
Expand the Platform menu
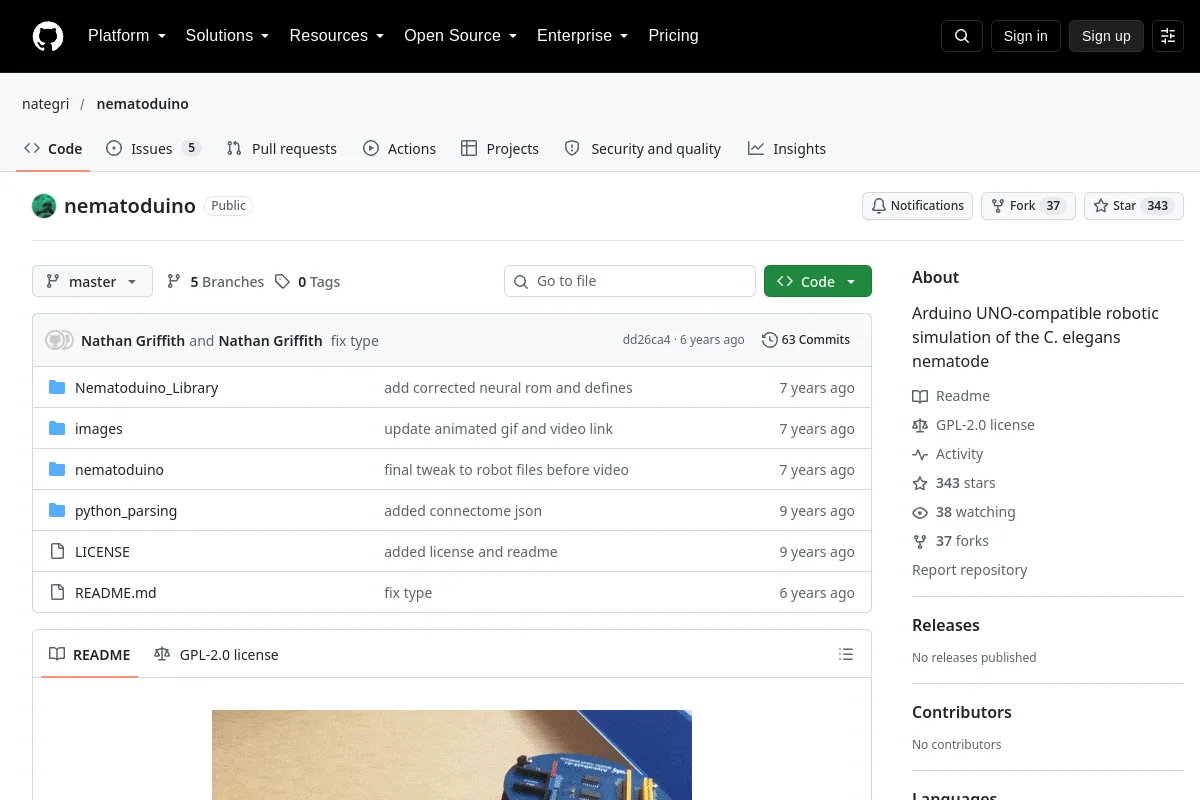pos(127,36)
